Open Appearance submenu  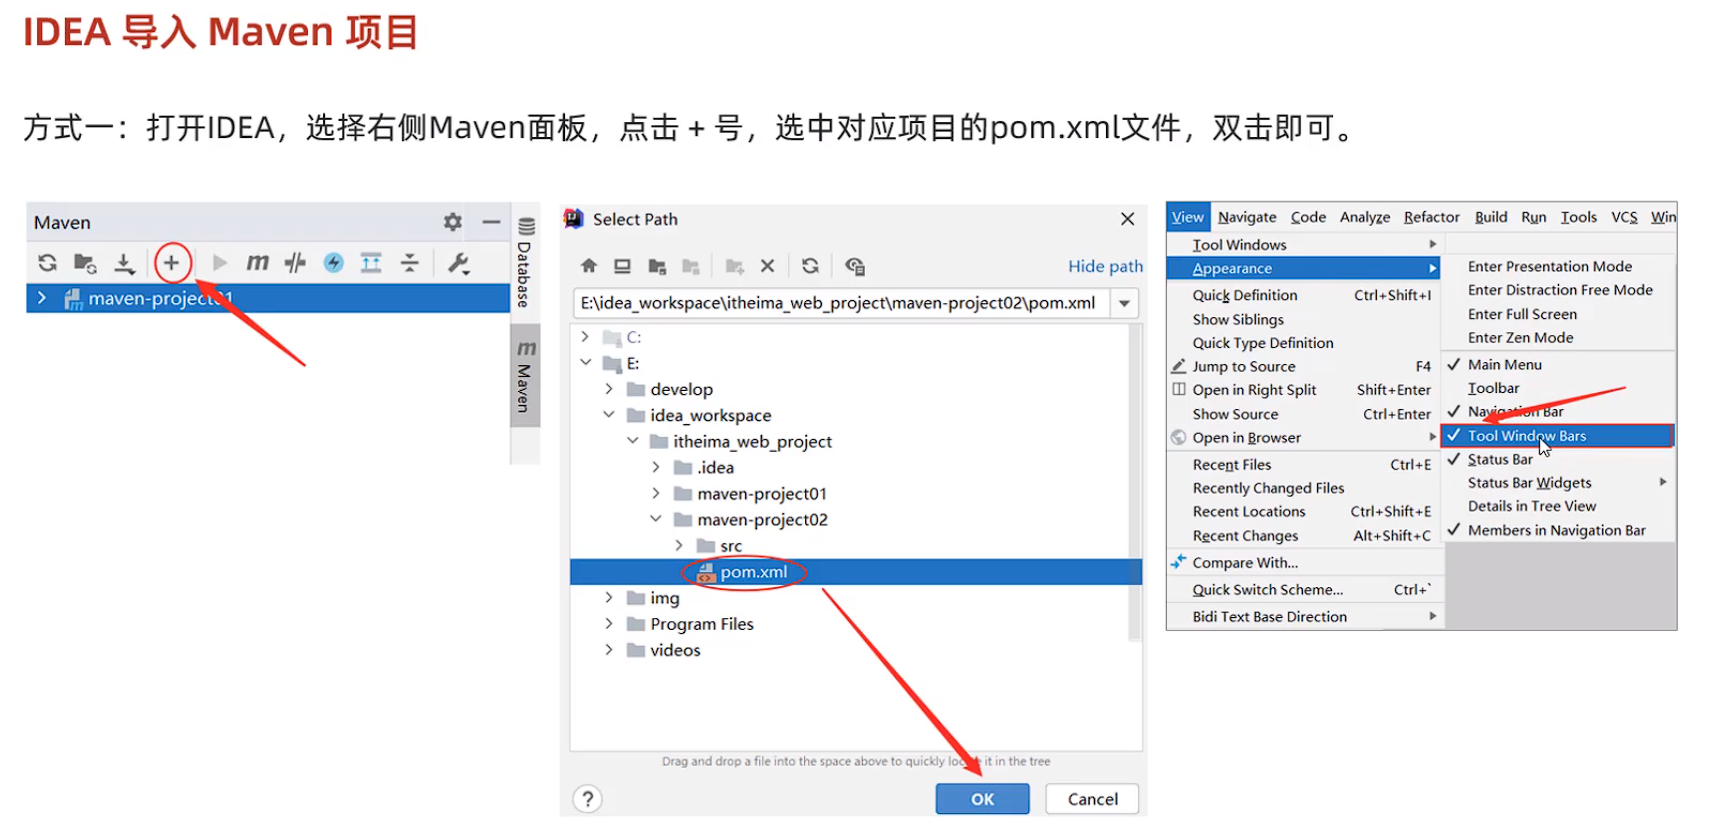[1304, 268]
